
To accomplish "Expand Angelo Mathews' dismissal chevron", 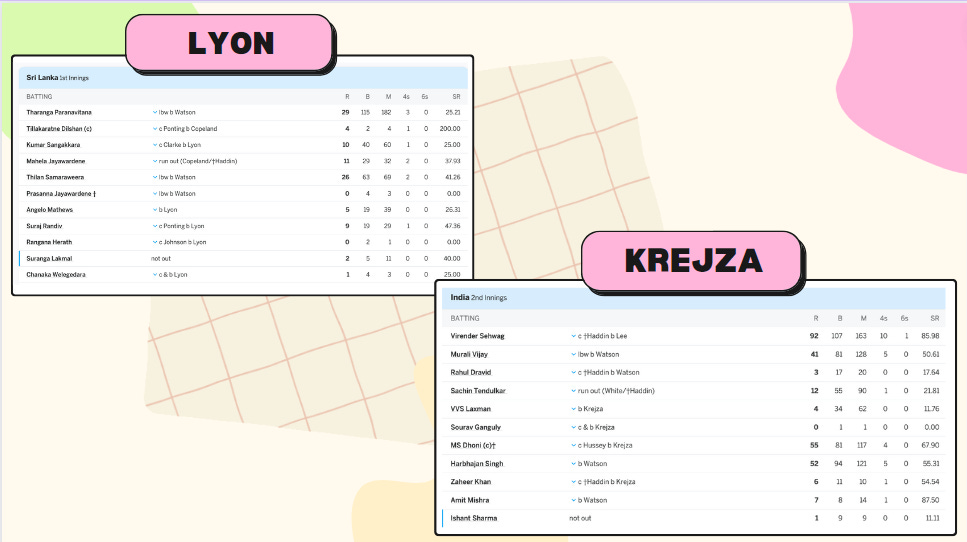I will (155, 210).
